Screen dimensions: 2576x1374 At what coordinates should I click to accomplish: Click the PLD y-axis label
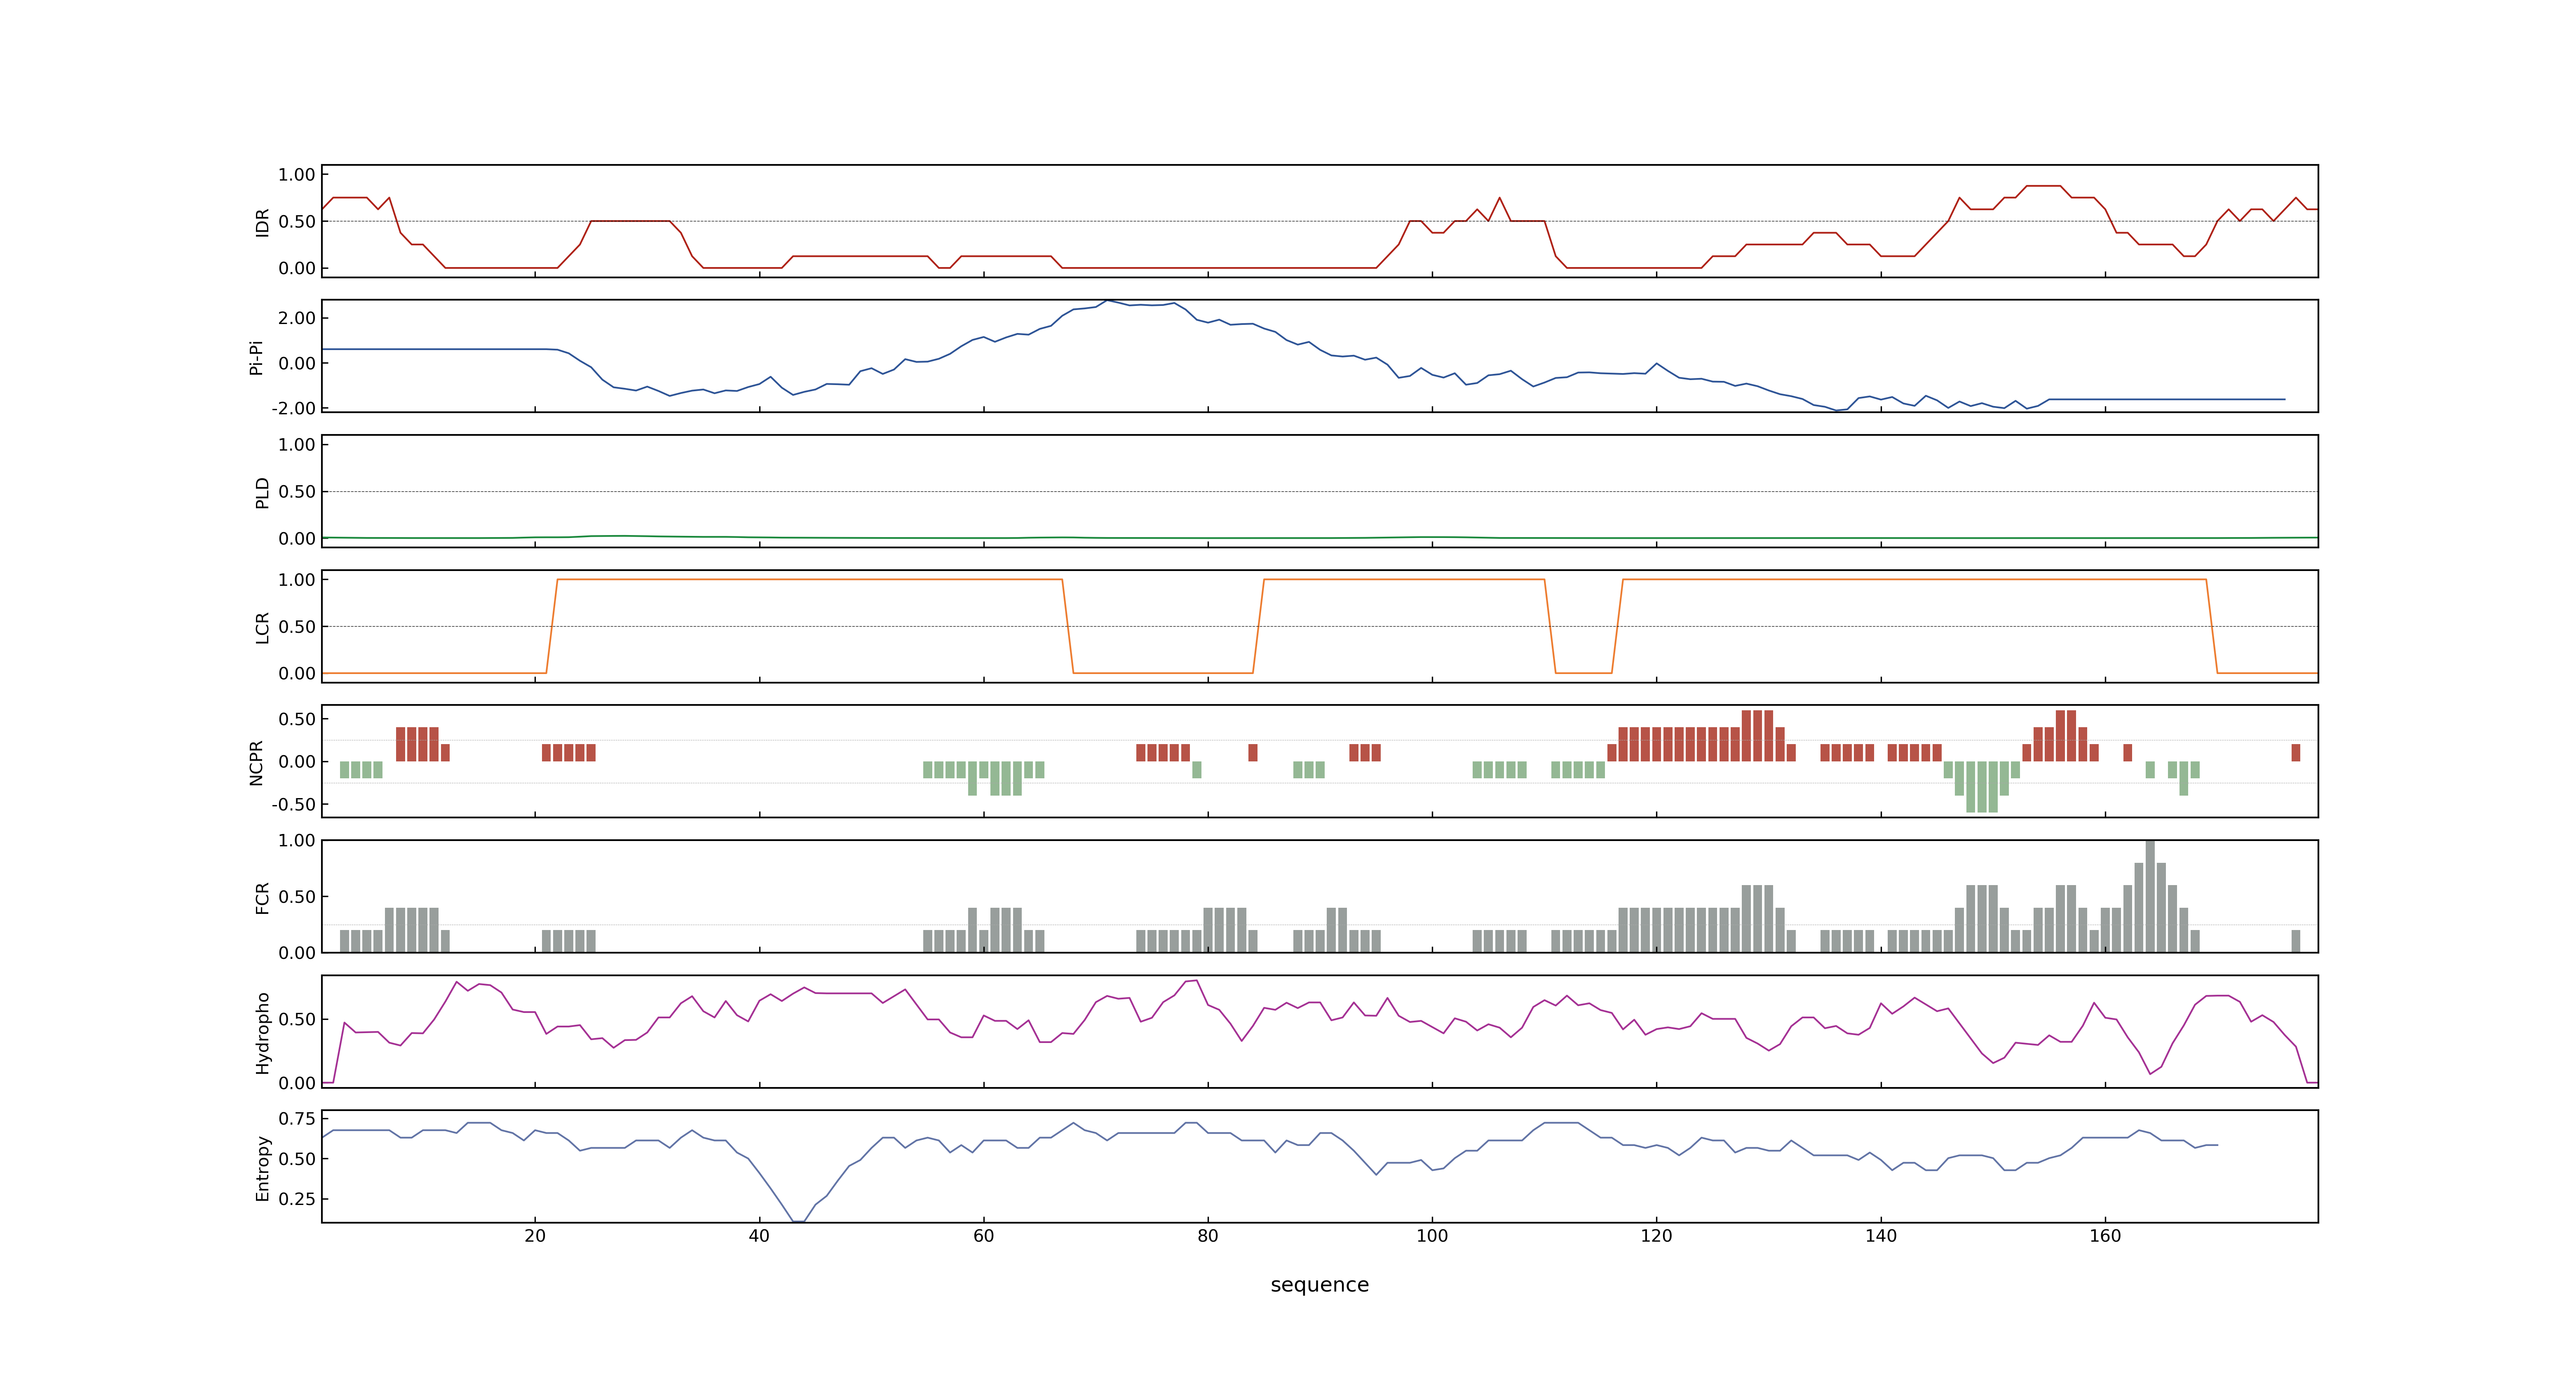coord(262,492)
